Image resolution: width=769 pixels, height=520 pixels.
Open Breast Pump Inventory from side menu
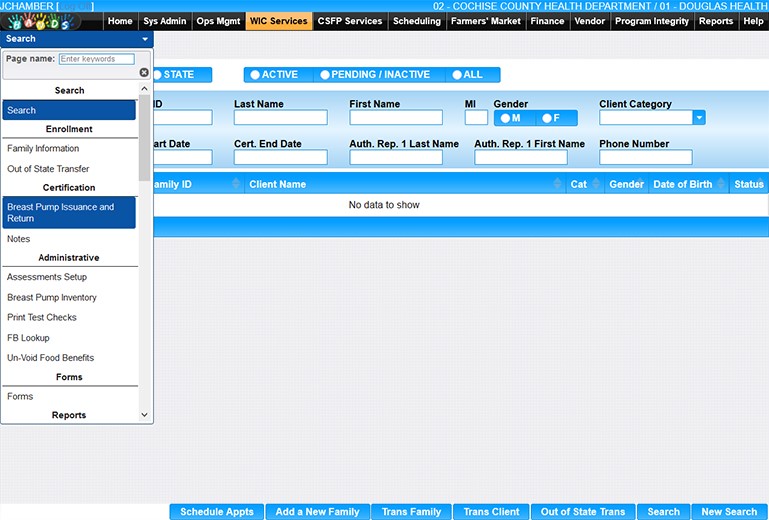pyautogui.click(x=52, y=298)
